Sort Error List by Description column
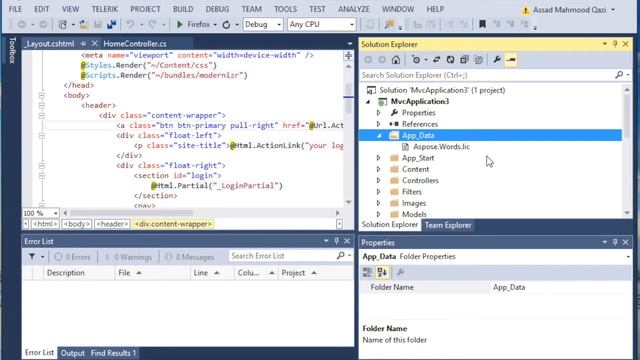This screenshot has height=360, width=640. point(65,273)
